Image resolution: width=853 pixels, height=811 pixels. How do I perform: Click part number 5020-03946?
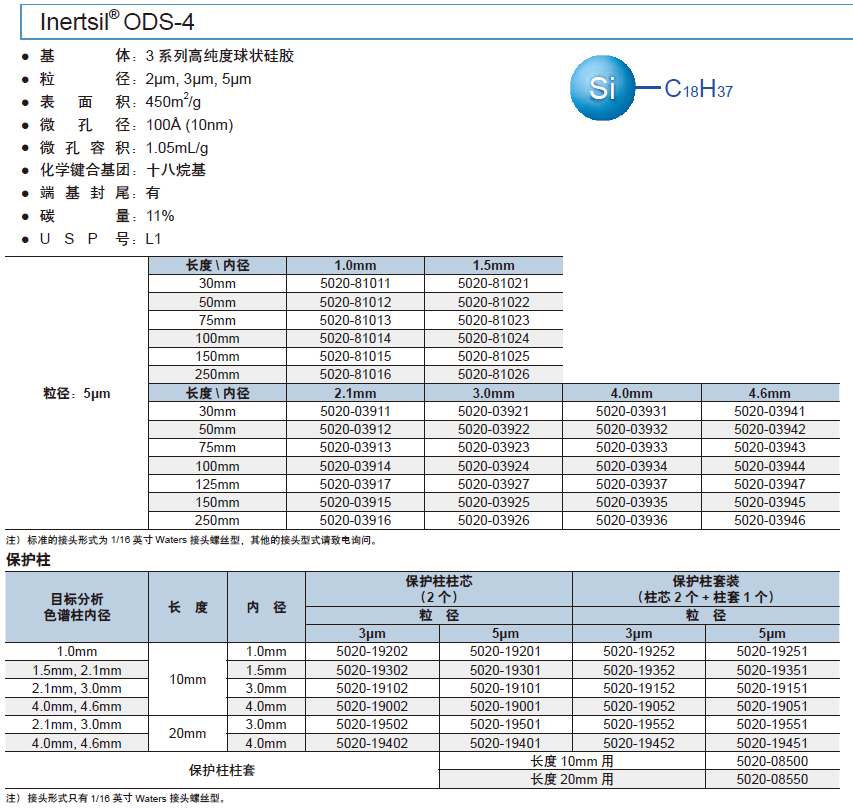point(769,520)
